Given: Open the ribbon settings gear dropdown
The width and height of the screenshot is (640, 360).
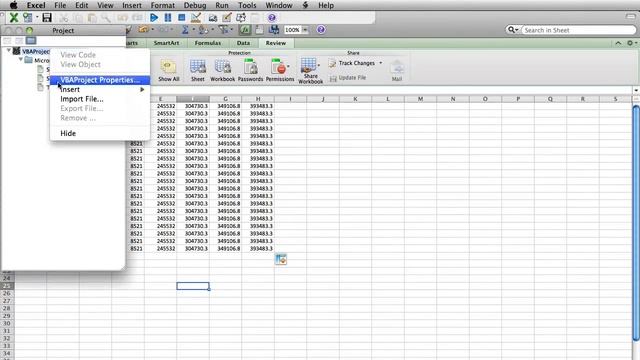Looking at the screenshot, I should pyautogui.click(x=631, y=43).
